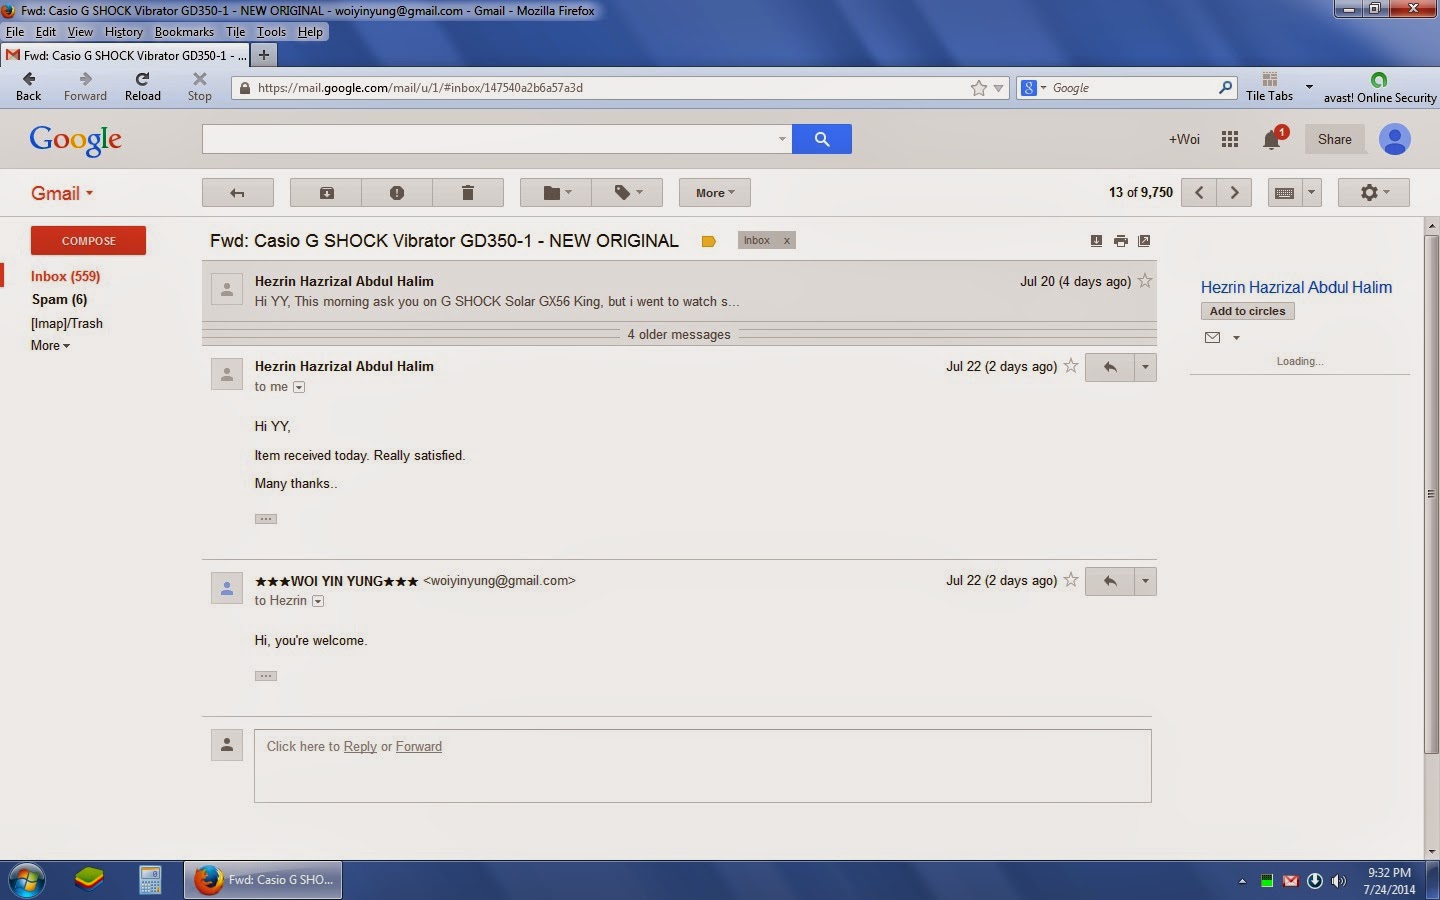Print the conversation with printer icon
This screenshot has width=1440, height=900.
[1120, 241]
